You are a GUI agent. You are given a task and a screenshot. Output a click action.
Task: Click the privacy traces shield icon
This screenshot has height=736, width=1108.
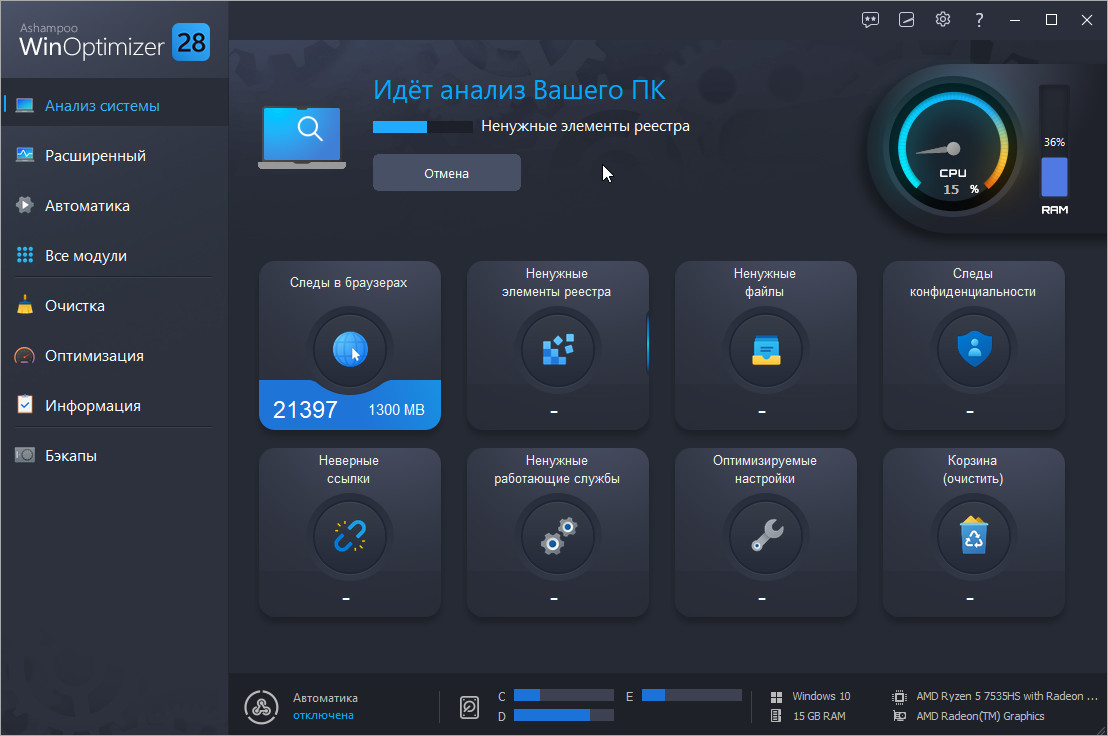[973, 349]
